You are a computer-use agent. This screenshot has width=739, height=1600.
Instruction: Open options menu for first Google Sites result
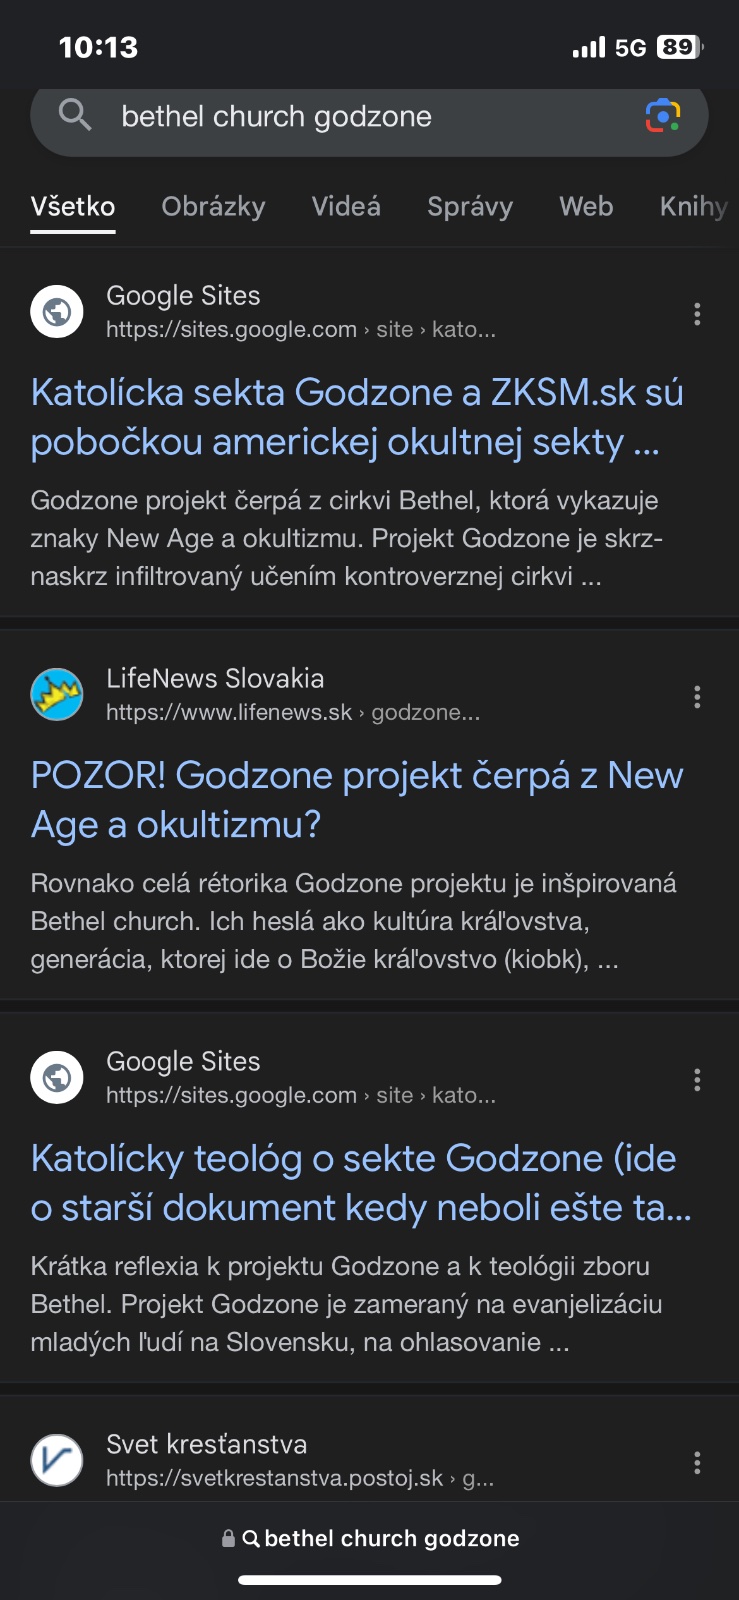click(x=697, y=314)
